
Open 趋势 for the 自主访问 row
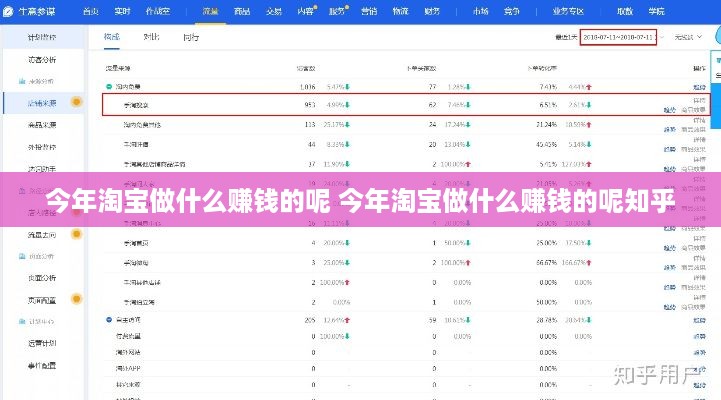pyautogui.click(x=699, y=320)
